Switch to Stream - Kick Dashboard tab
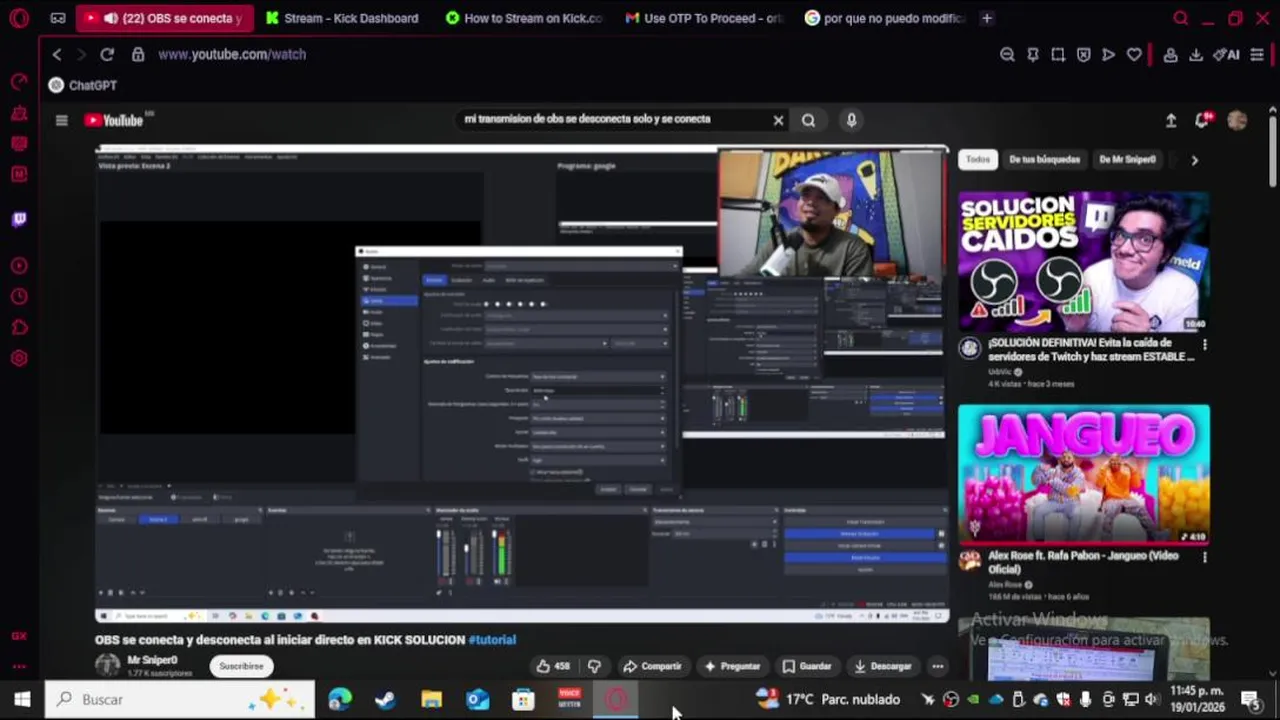1280x720 pixels. (342, 18)
